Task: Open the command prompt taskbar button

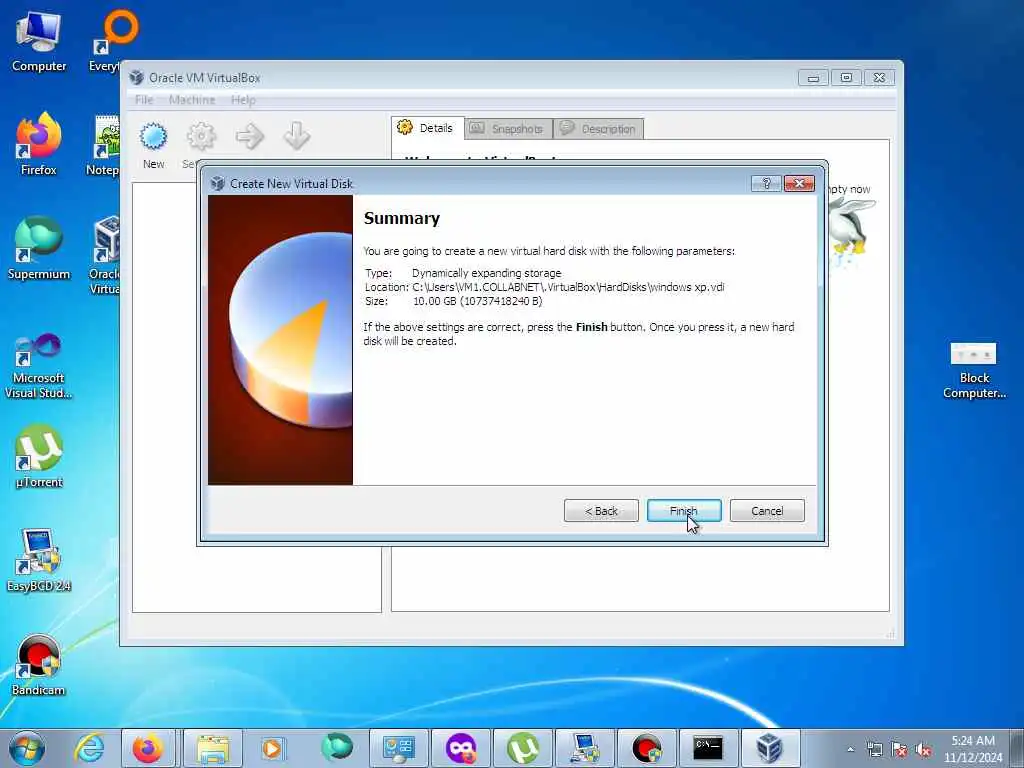Action: [708, 748]
